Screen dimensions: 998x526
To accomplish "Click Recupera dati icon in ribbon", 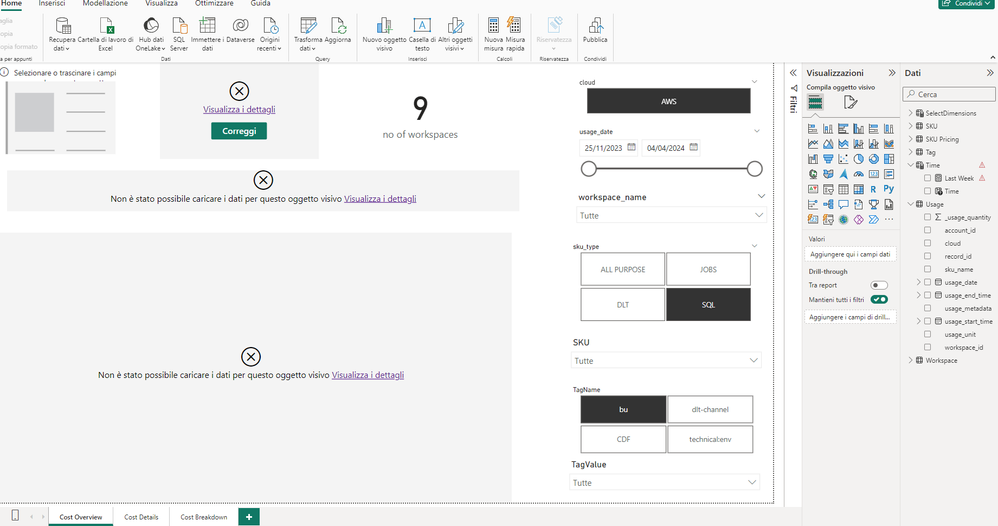I will pos(62,27).
